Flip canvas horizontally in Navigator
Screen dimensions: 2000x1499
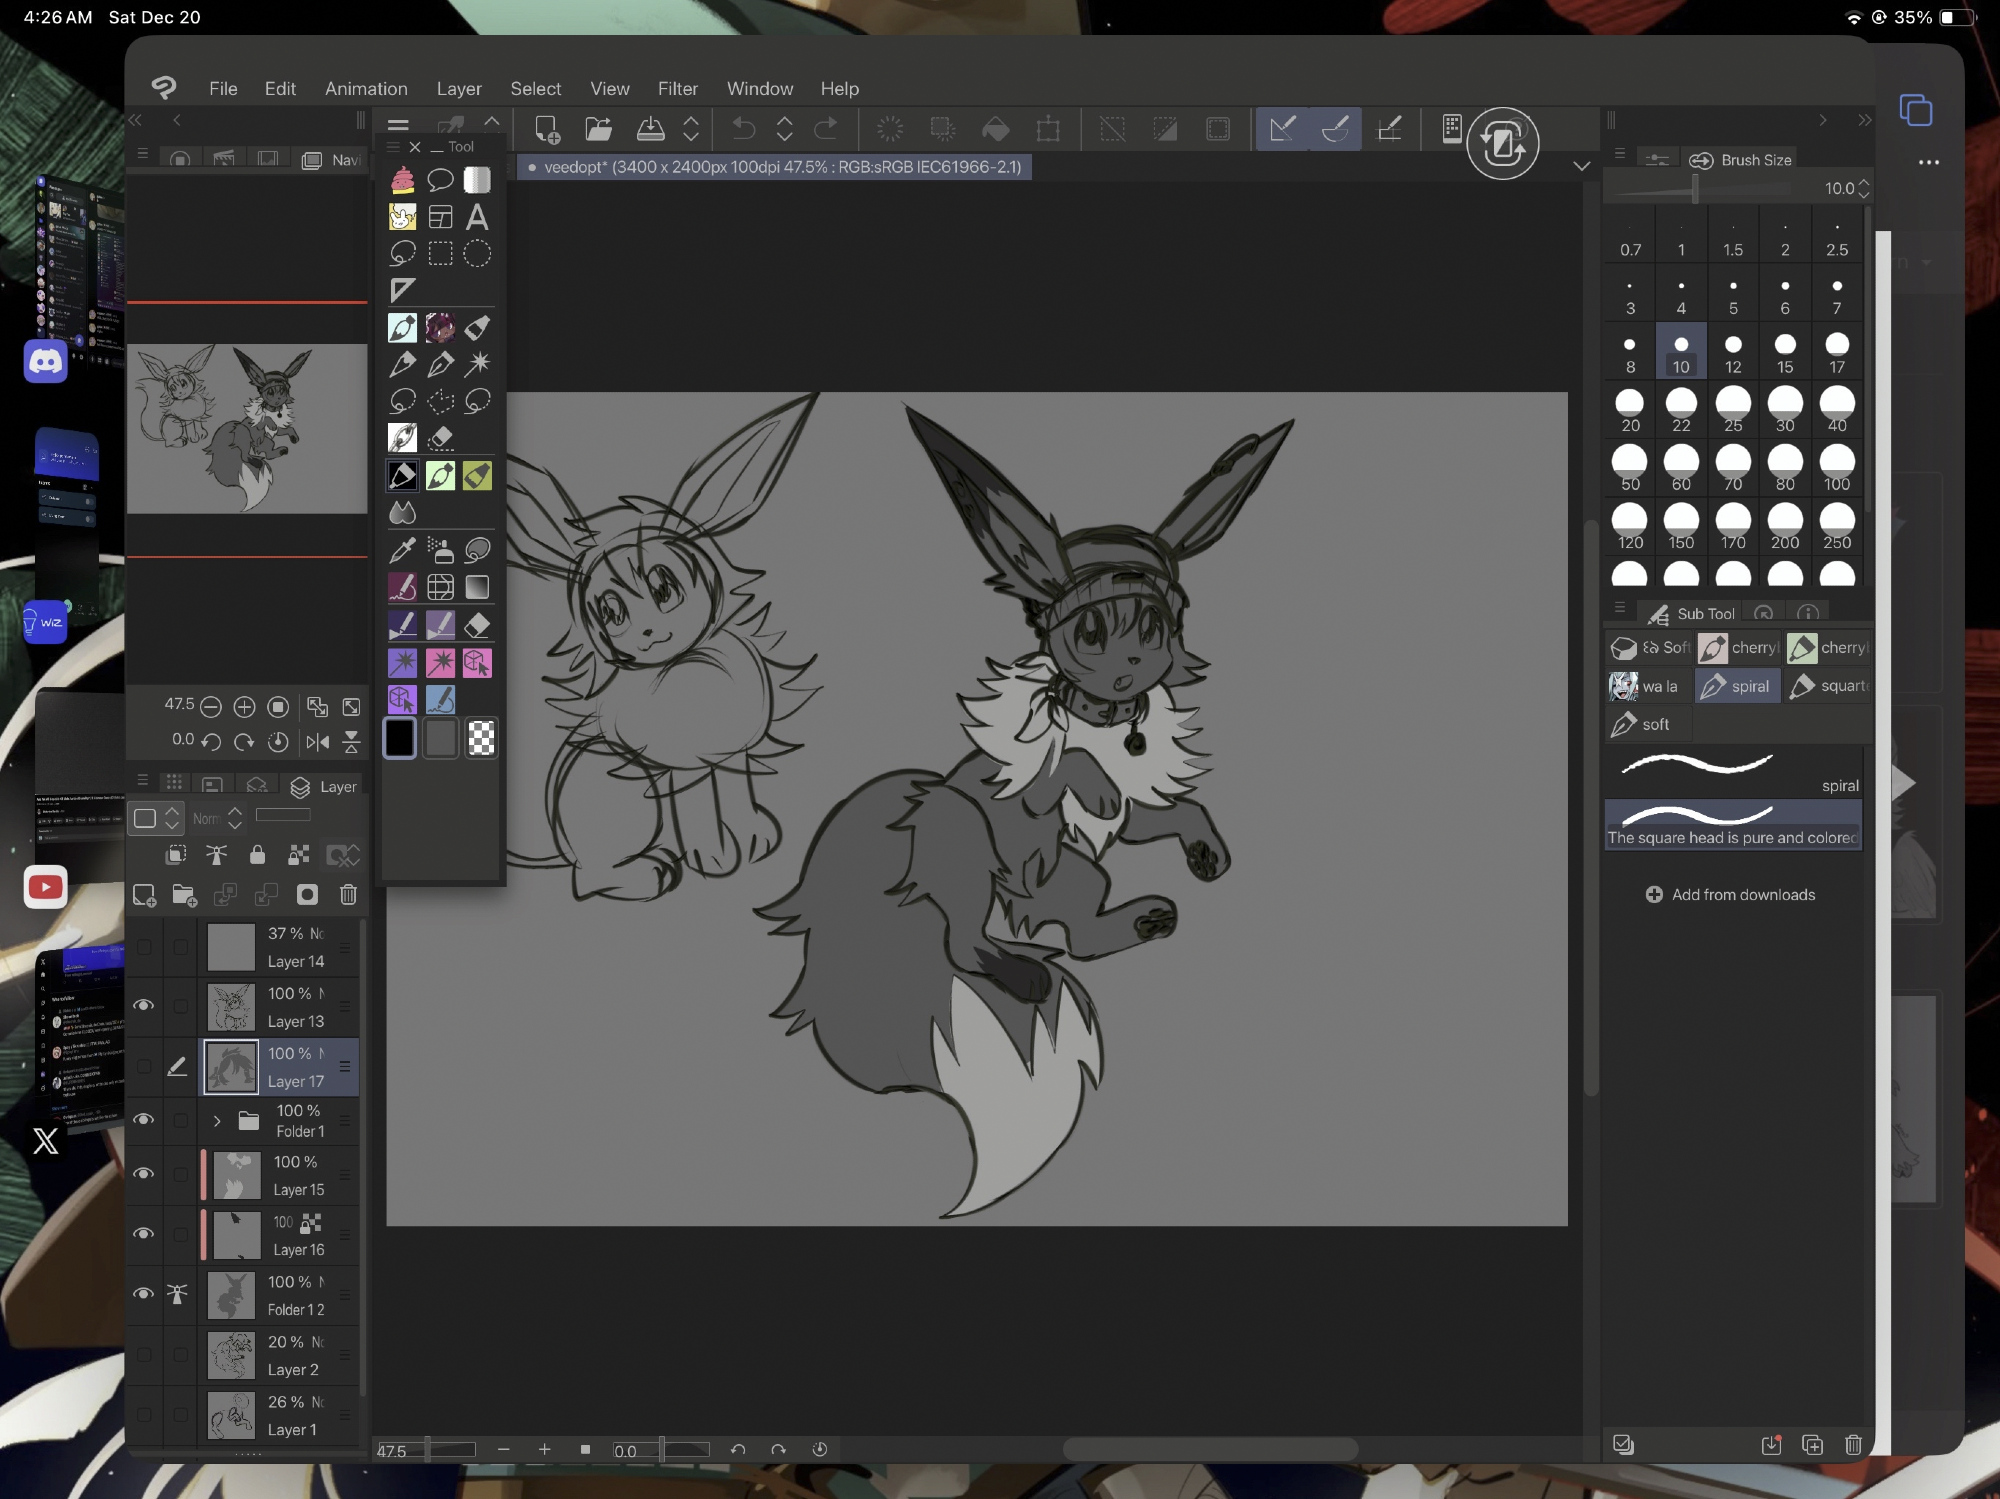point(318,741)
